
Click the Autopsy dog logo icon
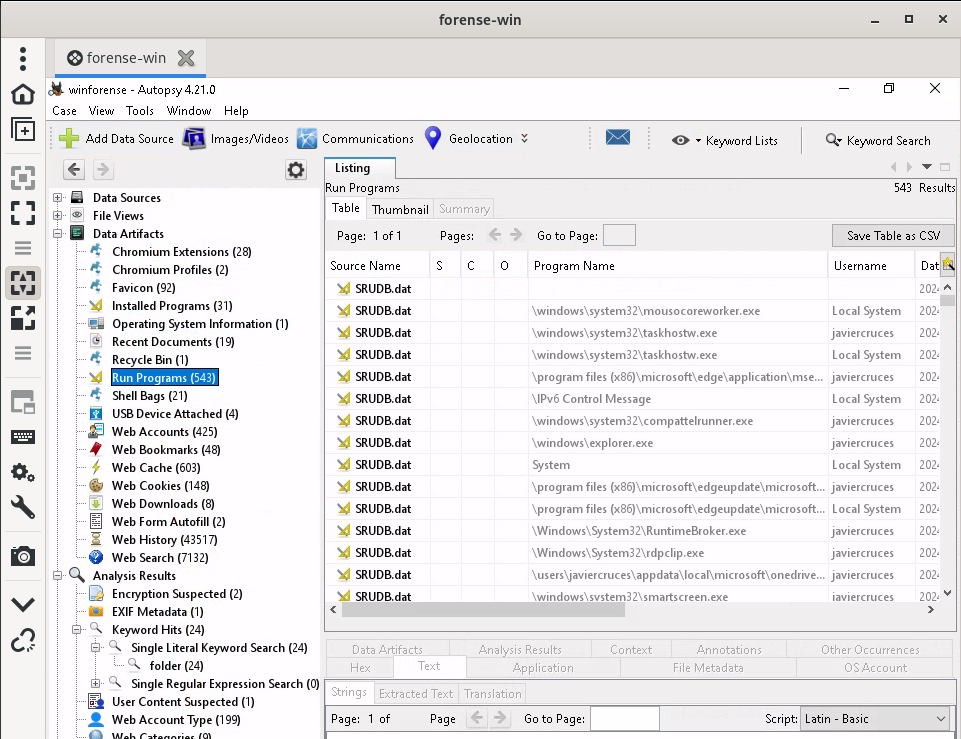click(56, 89)
